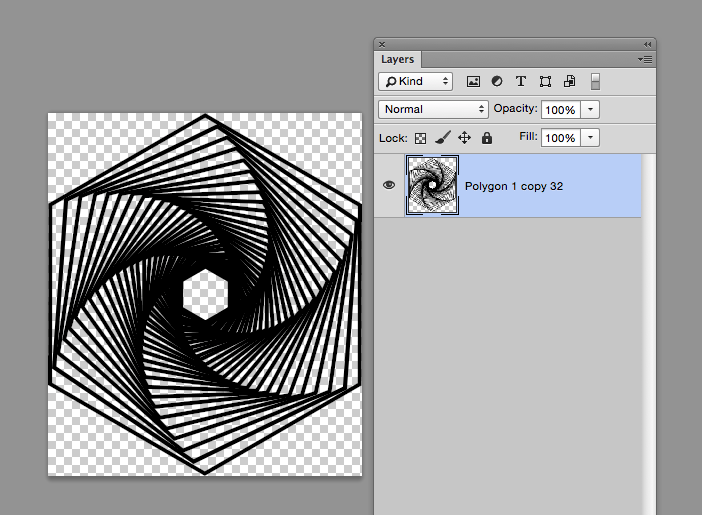Image resolution: width=702 pixels, height=515 pixels.
Task: Lock all padlock icon
Action: pos(487,138)
